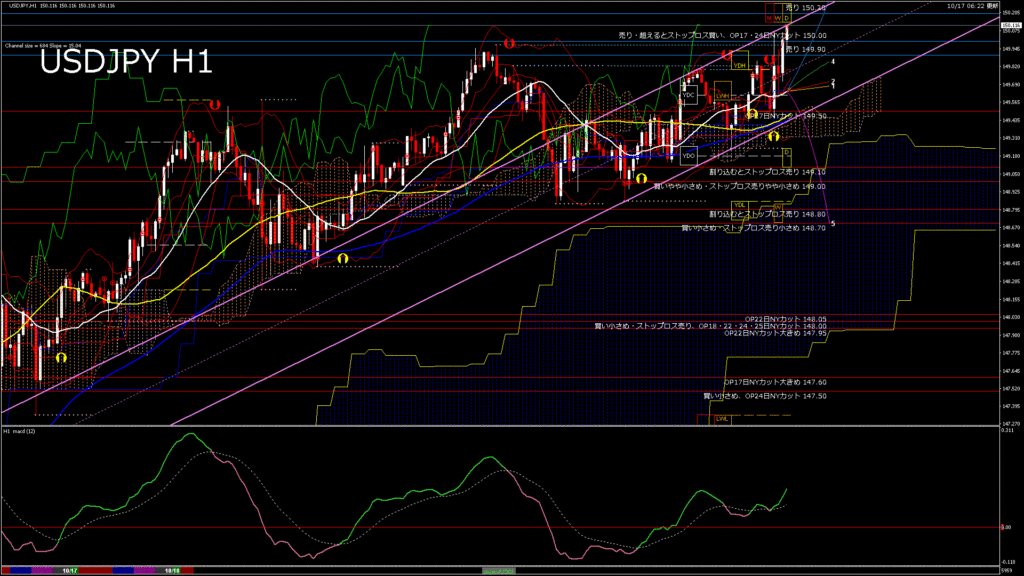Click the YDH level label box
This screenshot has height=576, width=1024.
click(740, 65)
